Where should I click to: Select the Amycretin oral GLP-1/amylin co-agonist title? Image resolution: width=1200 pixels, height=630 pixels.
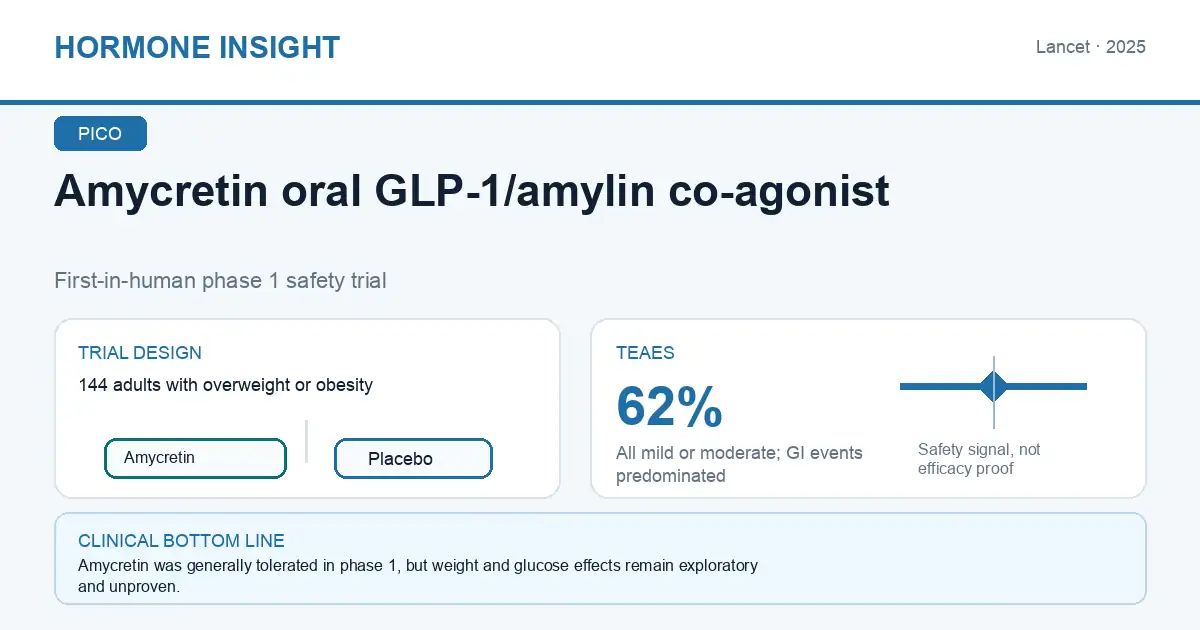coord(472,190)
